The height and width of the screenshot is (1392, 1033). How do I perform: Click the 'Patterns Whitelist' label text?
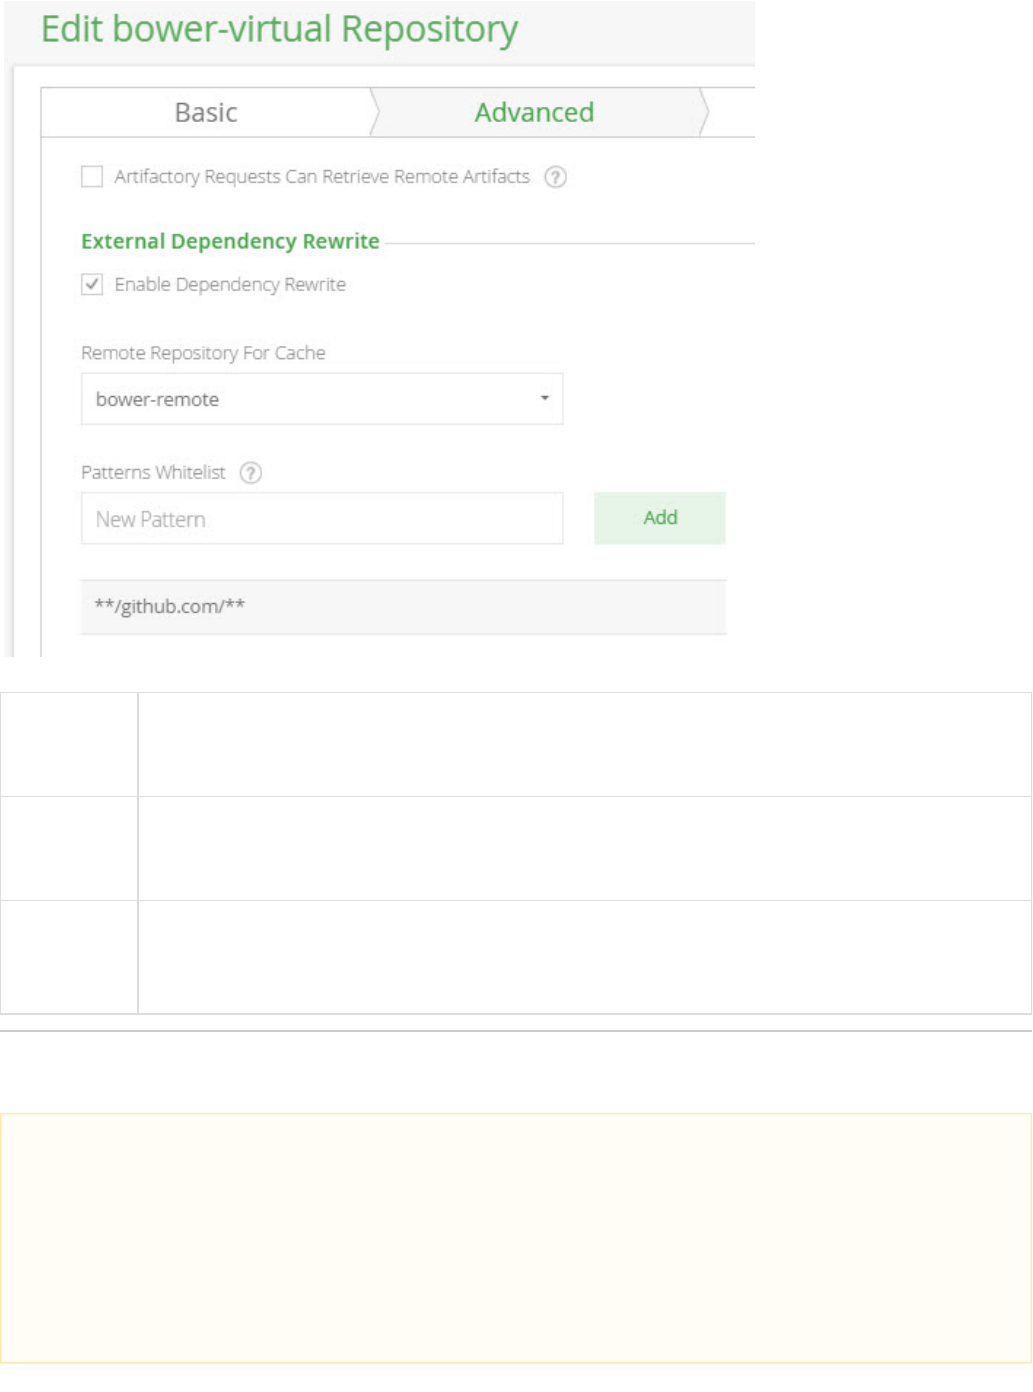pyautogui.click(x=153, y=473)
